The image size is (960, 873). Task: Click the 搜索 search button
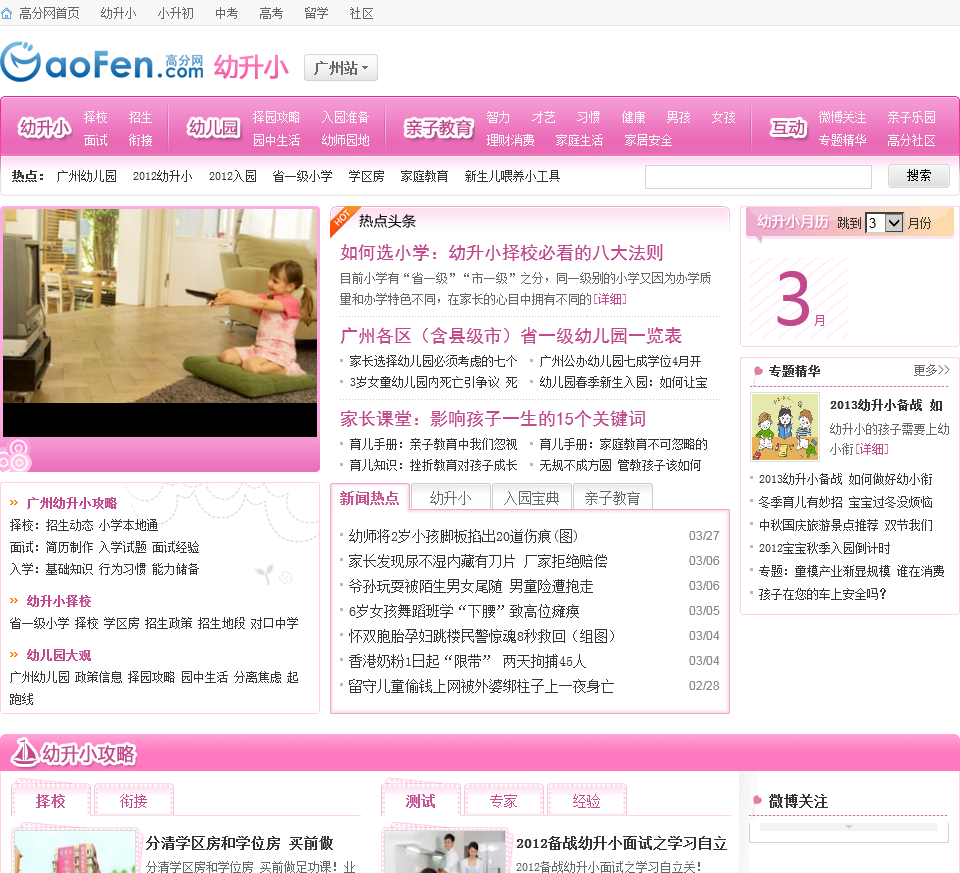coord(918,176)
